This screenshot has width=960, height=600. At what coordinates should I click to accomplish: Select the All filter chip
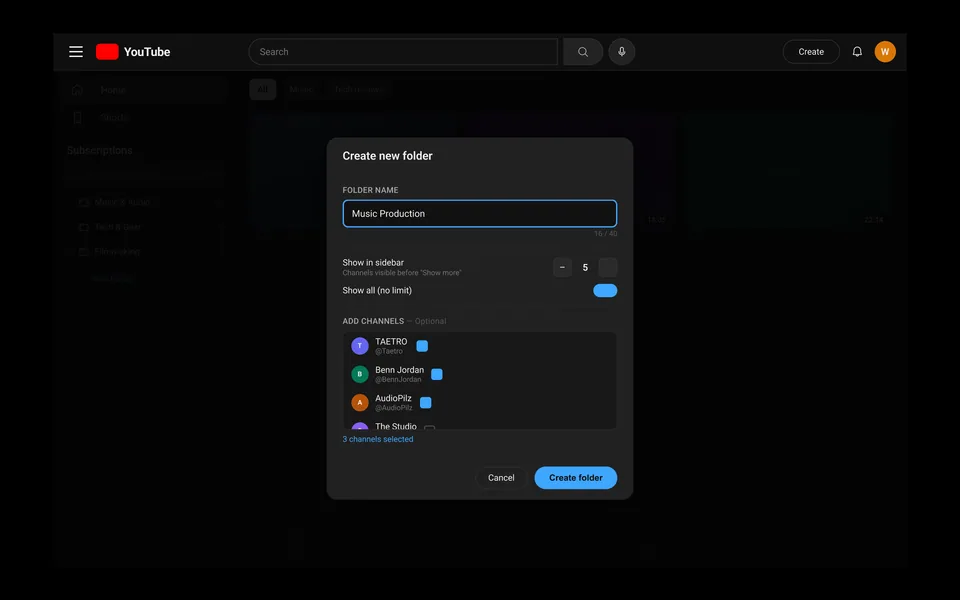click(x=263, y=89)
